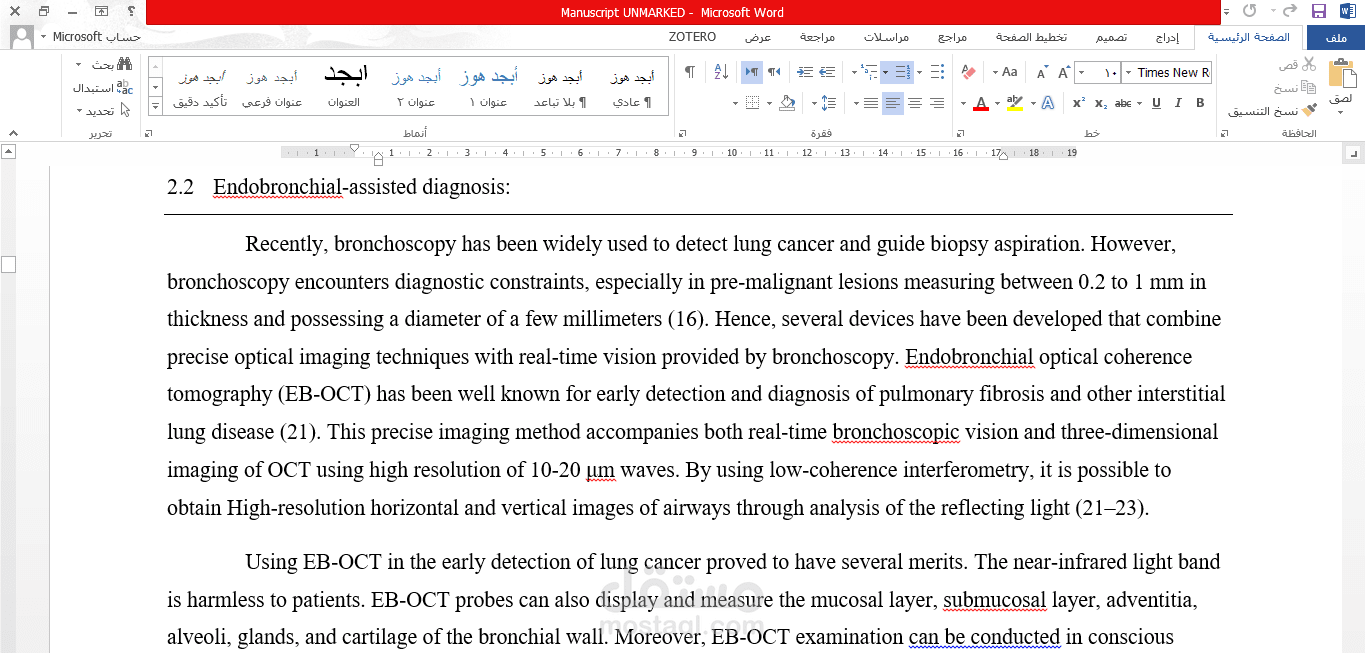Image resolution: width=1365 pixels, height=653 pixels.
Task: Increase font size with Grow Font
Action: click(x=1062, y=72)
